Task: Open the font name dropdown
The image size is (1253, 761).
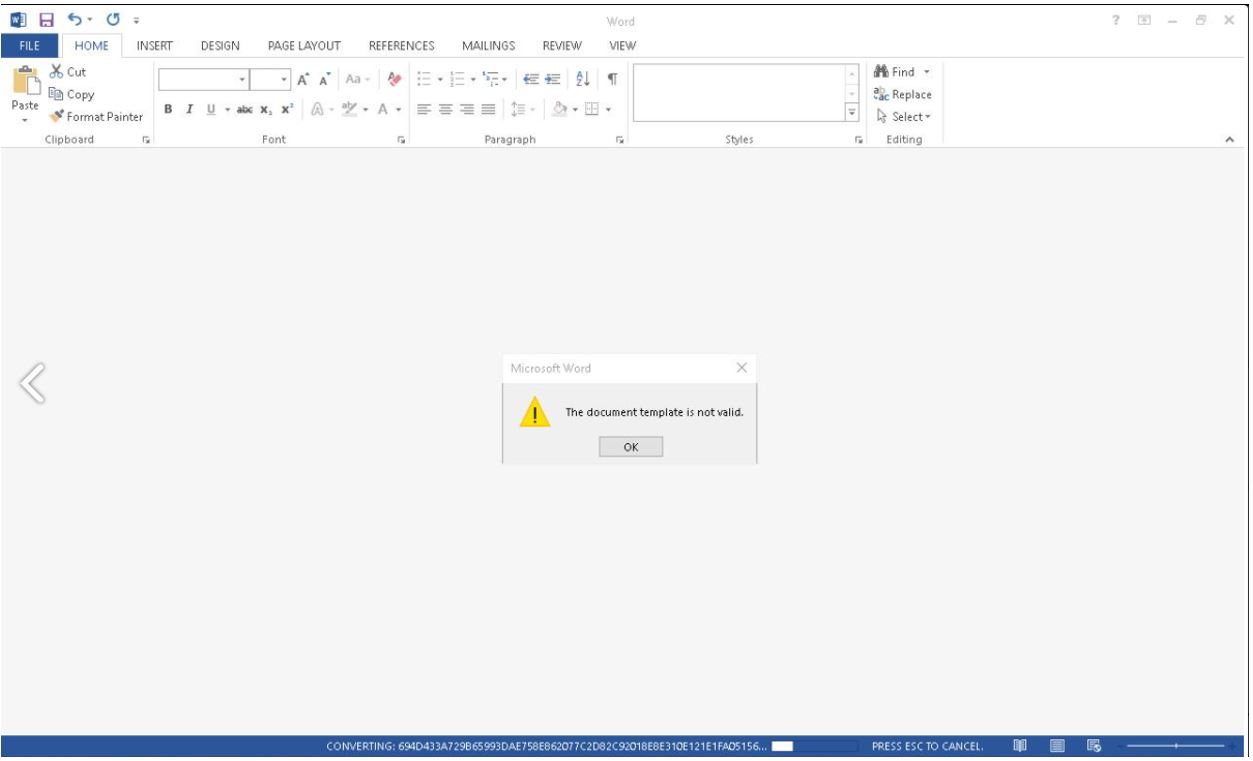Action: coord(243,78)
